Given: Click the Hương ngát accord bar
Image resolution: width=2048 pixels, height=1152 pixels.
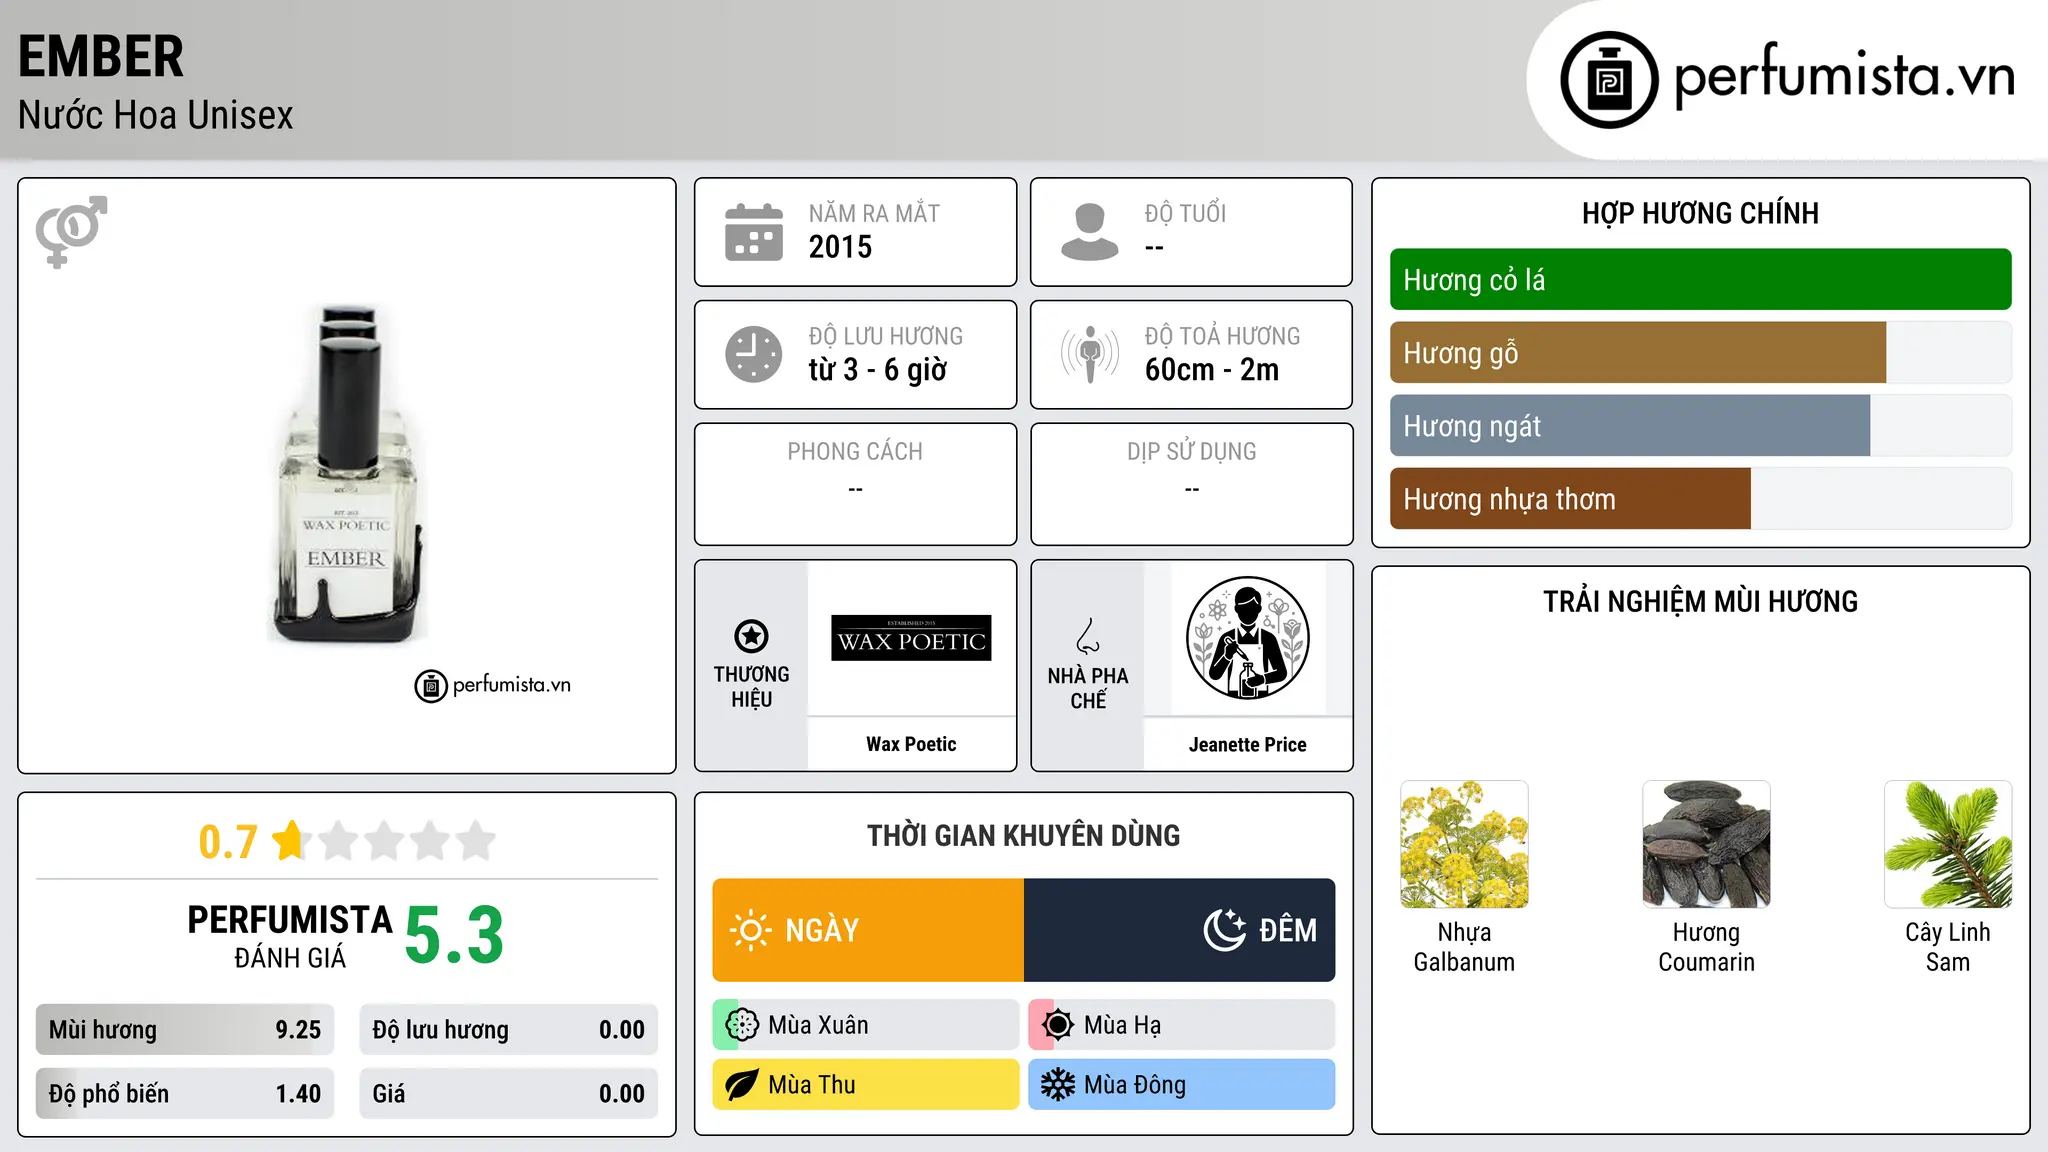Looking at the screenshot, I should (x=1700, y=425).
